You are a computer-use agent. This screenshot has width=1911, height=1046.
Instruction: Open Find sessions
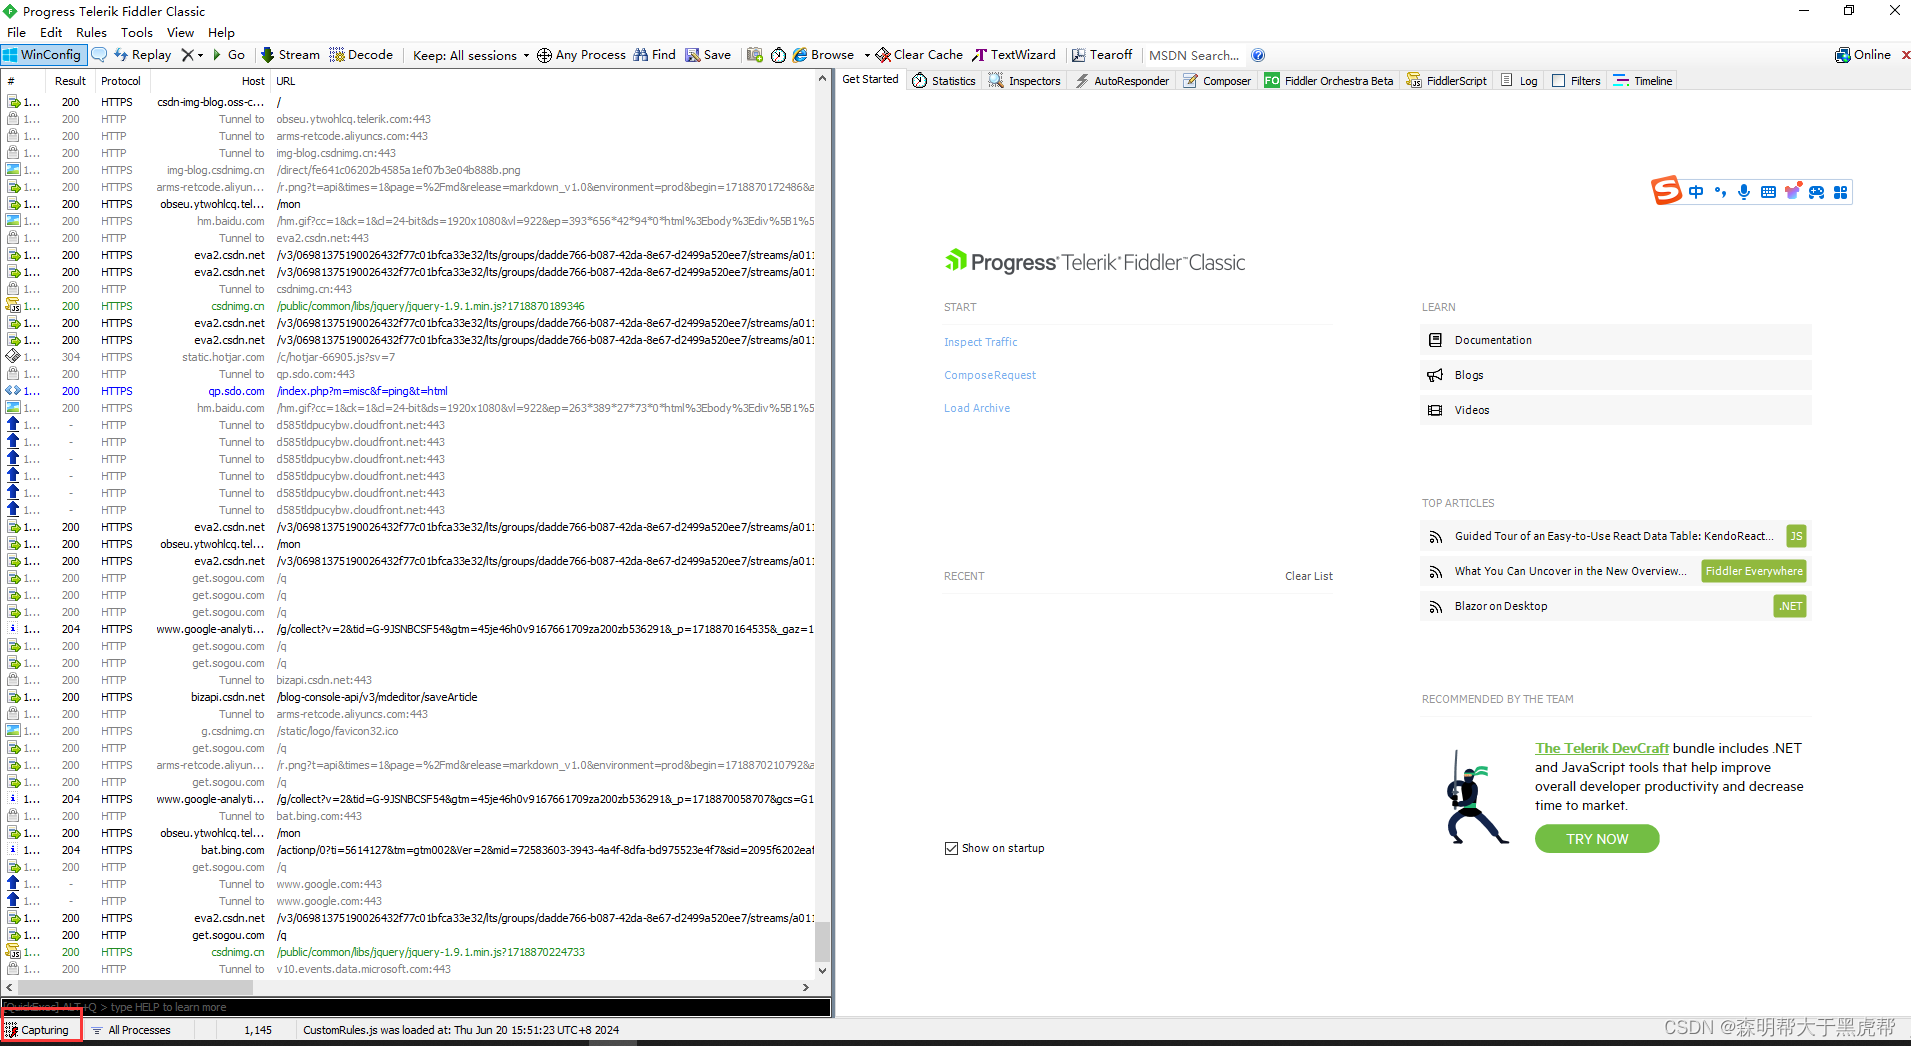pyautogui.click(x=655, y=55)
